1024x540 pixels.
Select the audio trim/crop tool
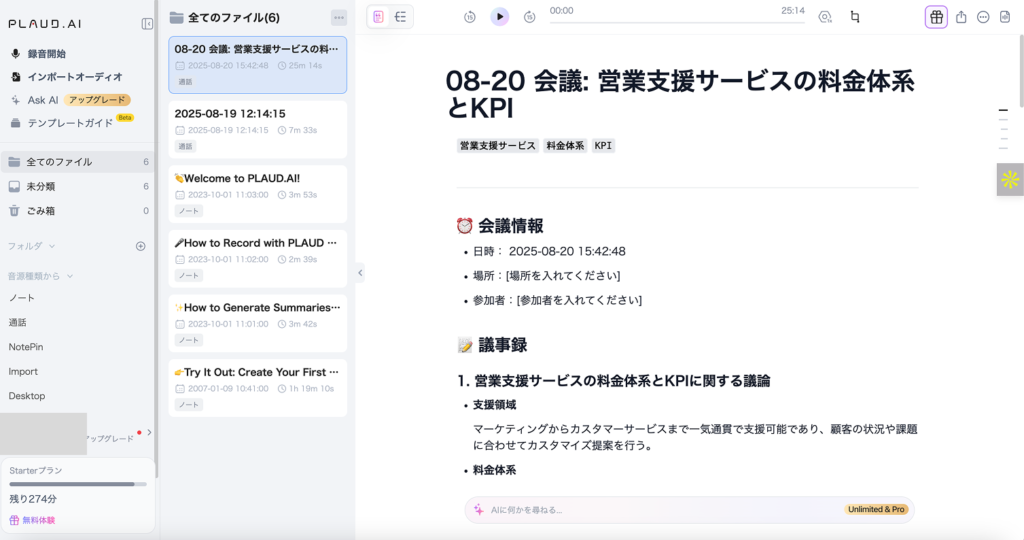point(855,17)
